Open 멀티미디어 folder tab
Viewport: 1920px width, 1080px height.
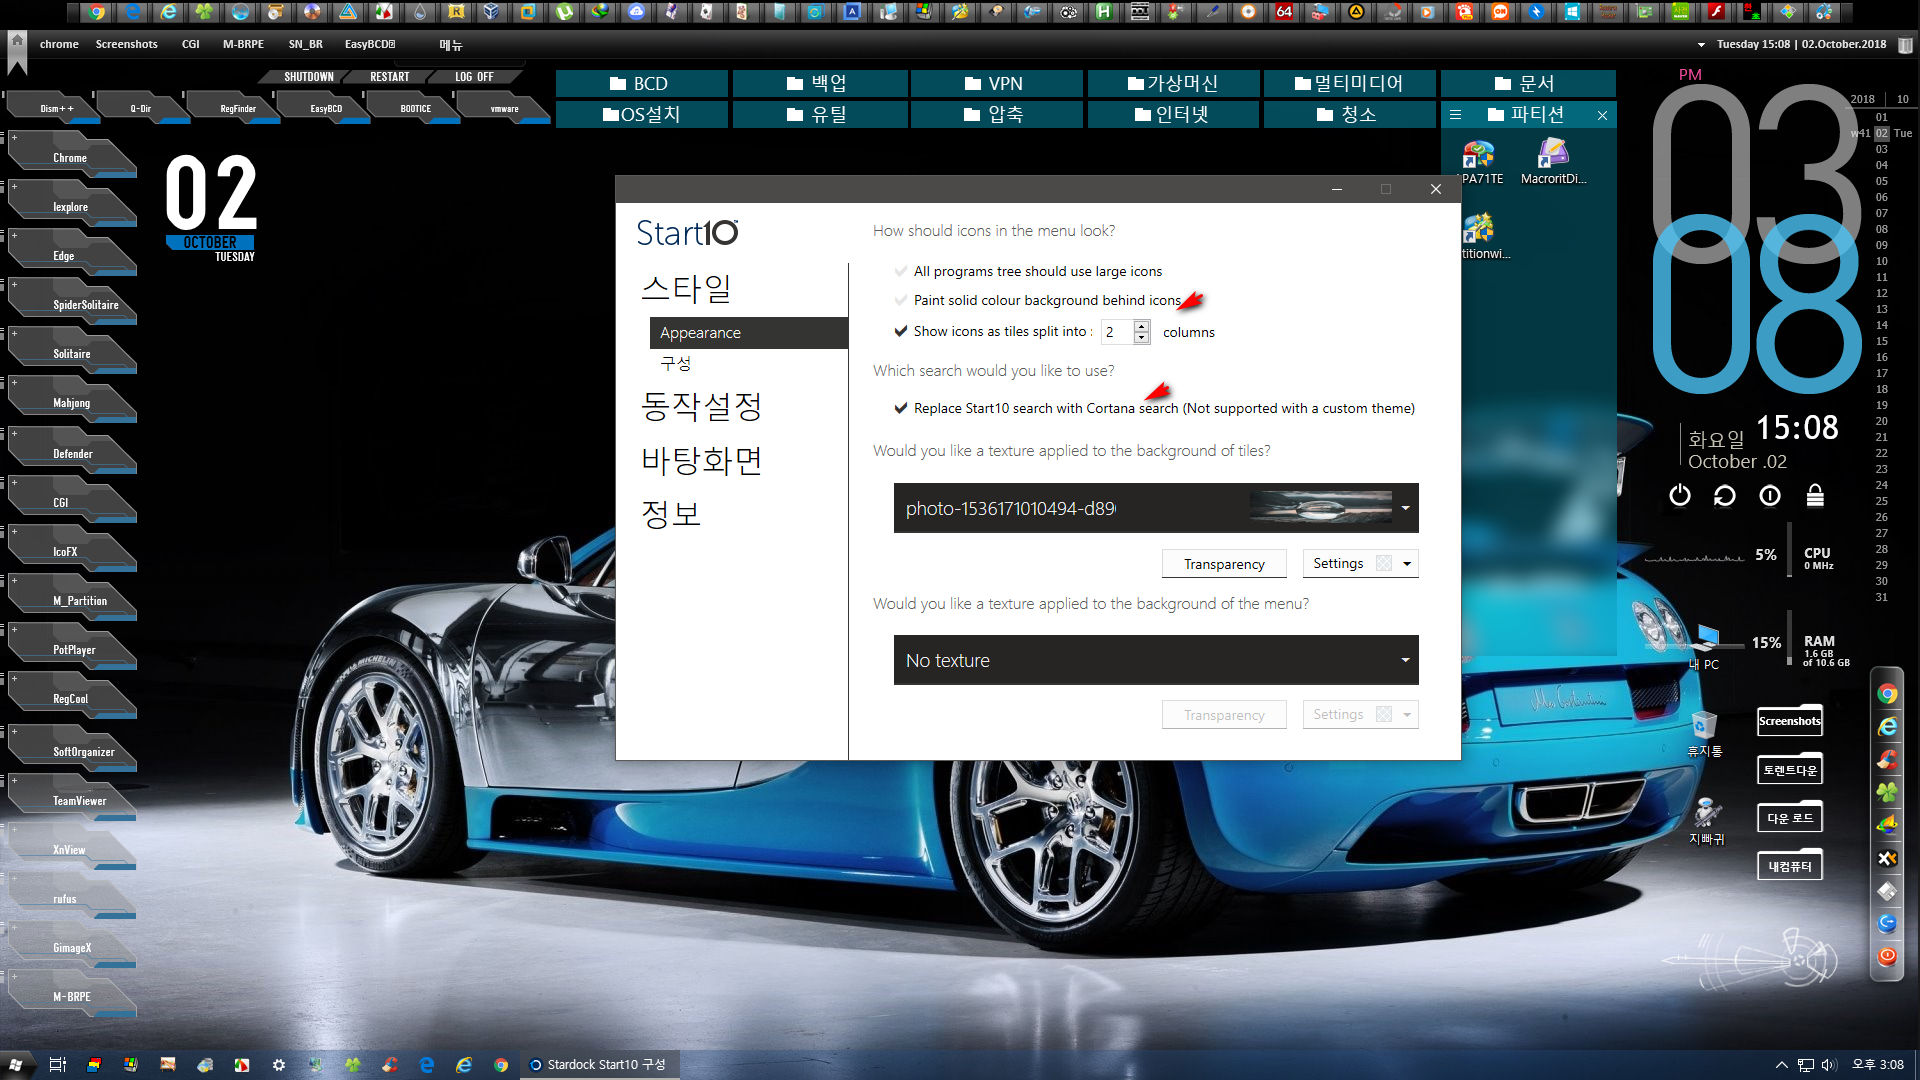(1349, 84)
